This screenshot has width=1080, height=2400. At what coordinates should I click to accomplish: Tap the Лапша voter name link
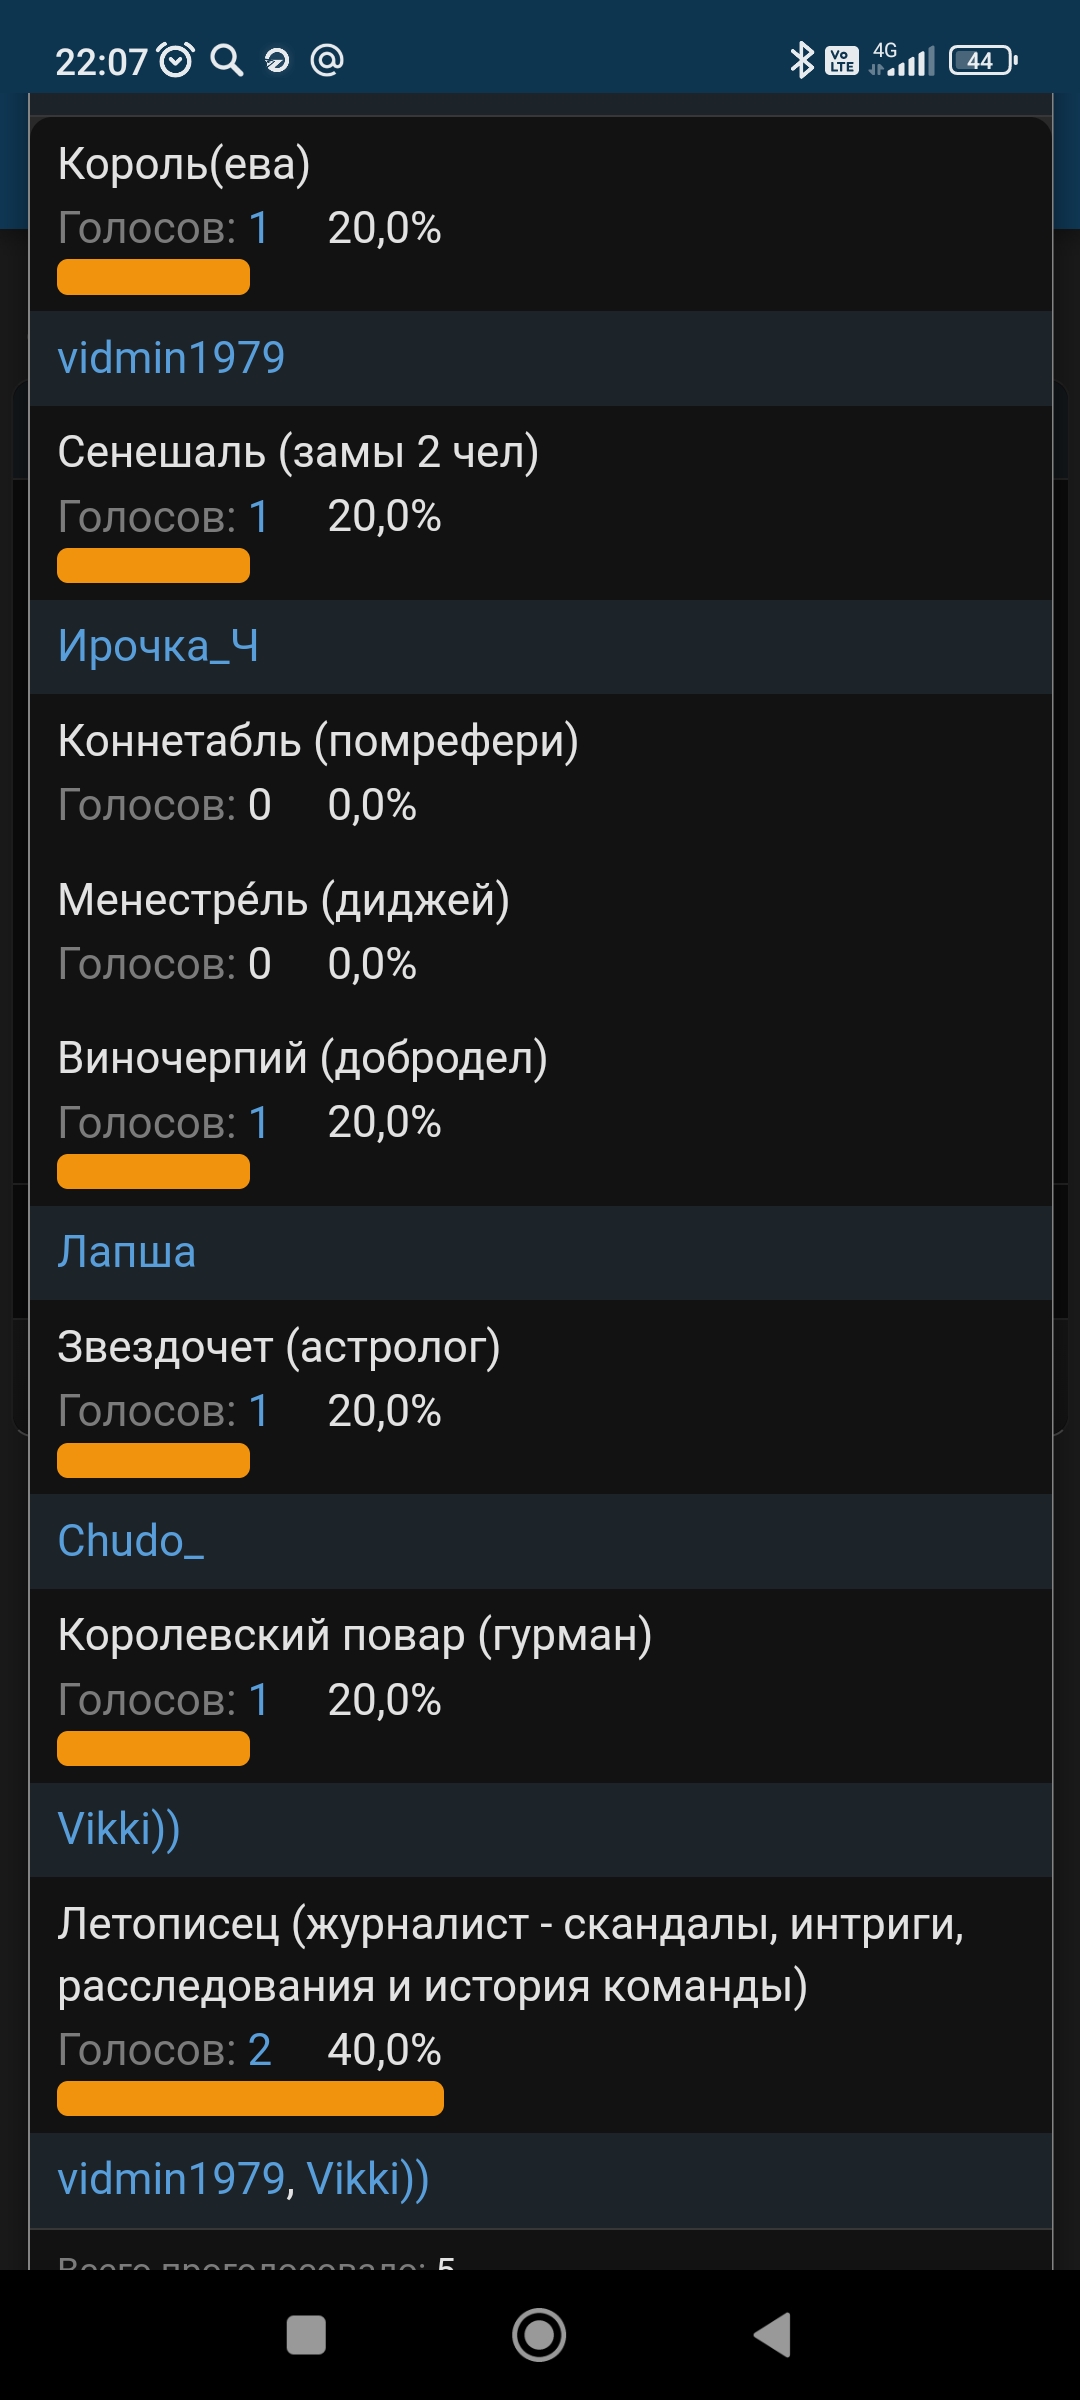tap(126, 1250)
